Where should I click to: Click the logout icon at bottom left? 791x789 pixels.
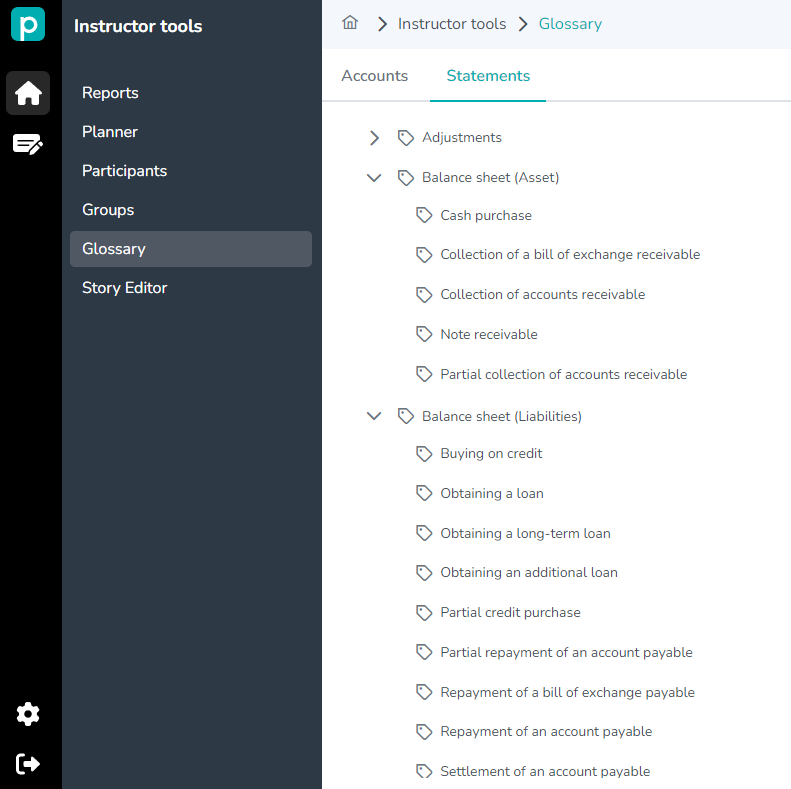(28, 764)
